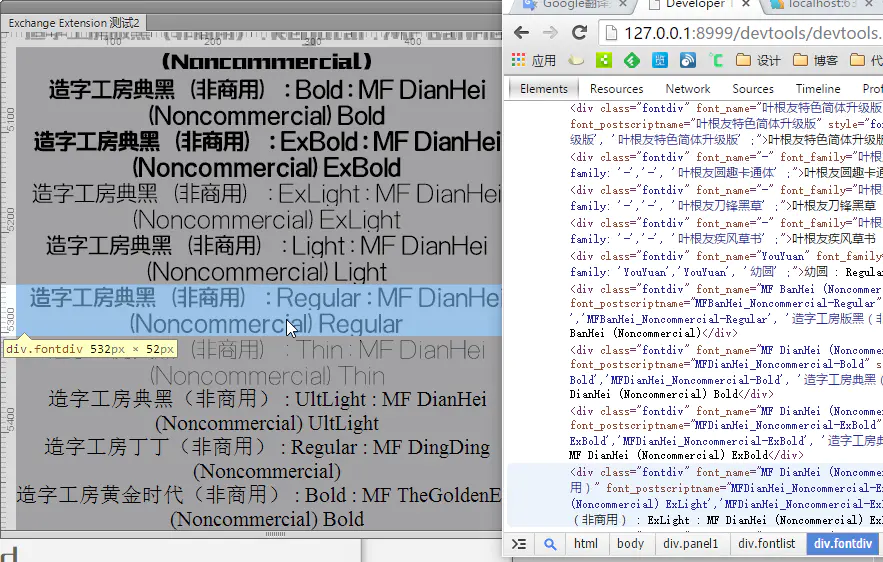This screenshot has width=883, height=562.
Task: Open the Elements DevTools panel
Action: [543, 88]
